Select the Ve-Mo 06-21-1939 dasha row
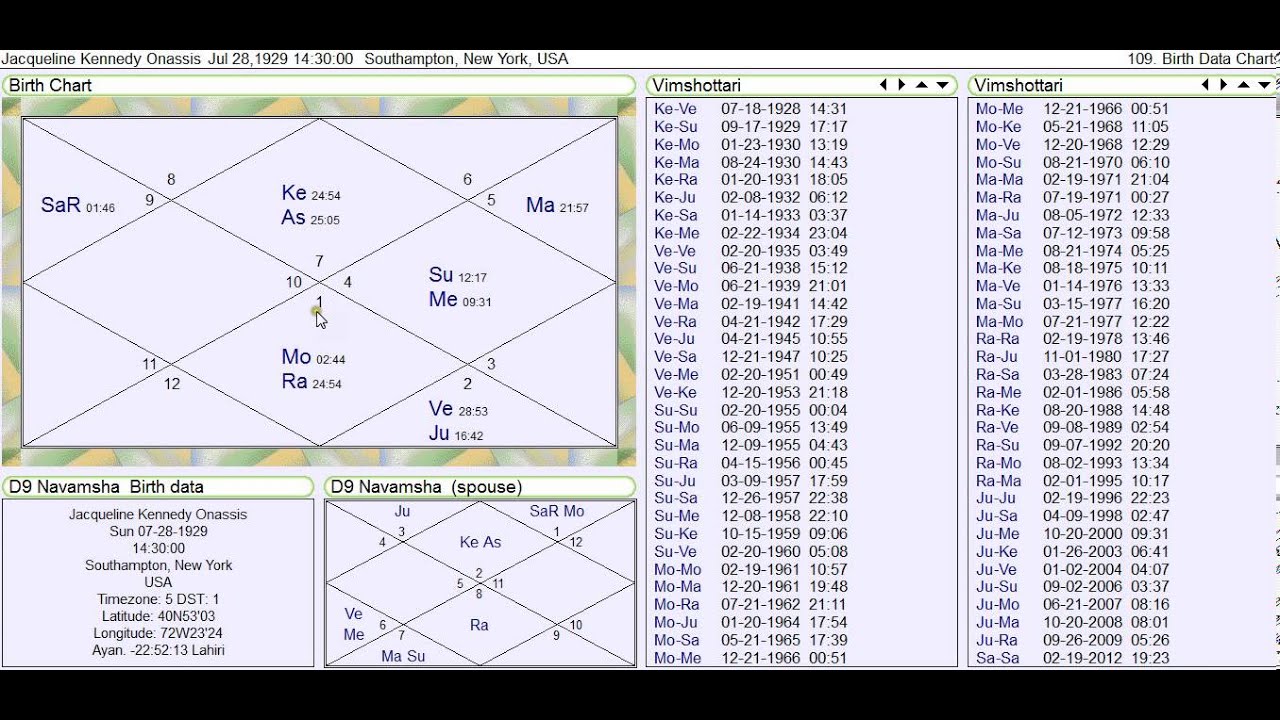Viewport: 1280px width, 720px height. 751,286
